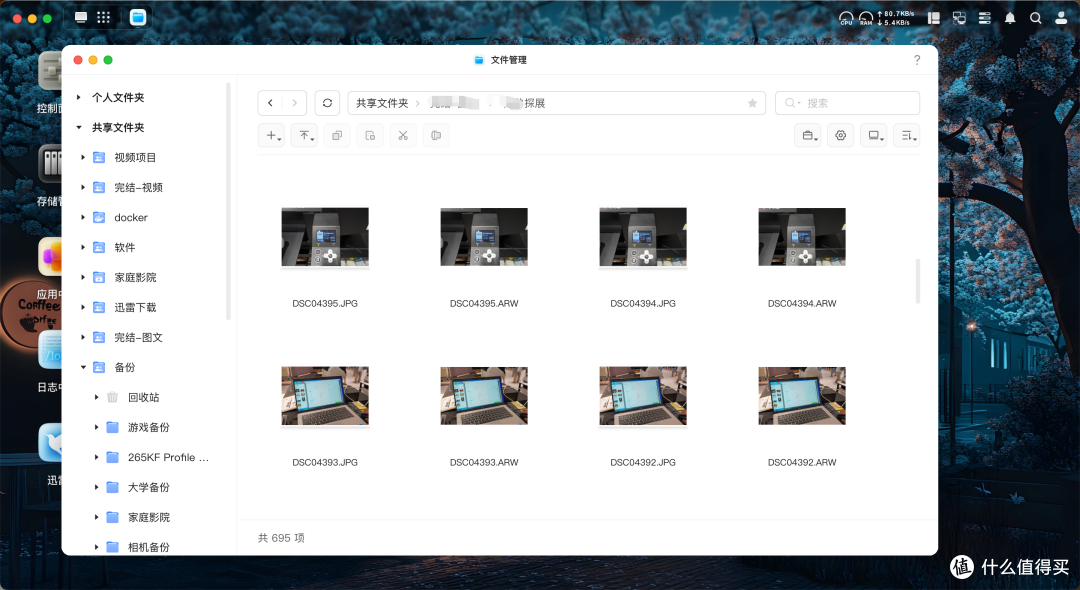Open file manager settings gear
Image resolution: width=1080 pixels, height=590 pixels.
tap(840, 136)
